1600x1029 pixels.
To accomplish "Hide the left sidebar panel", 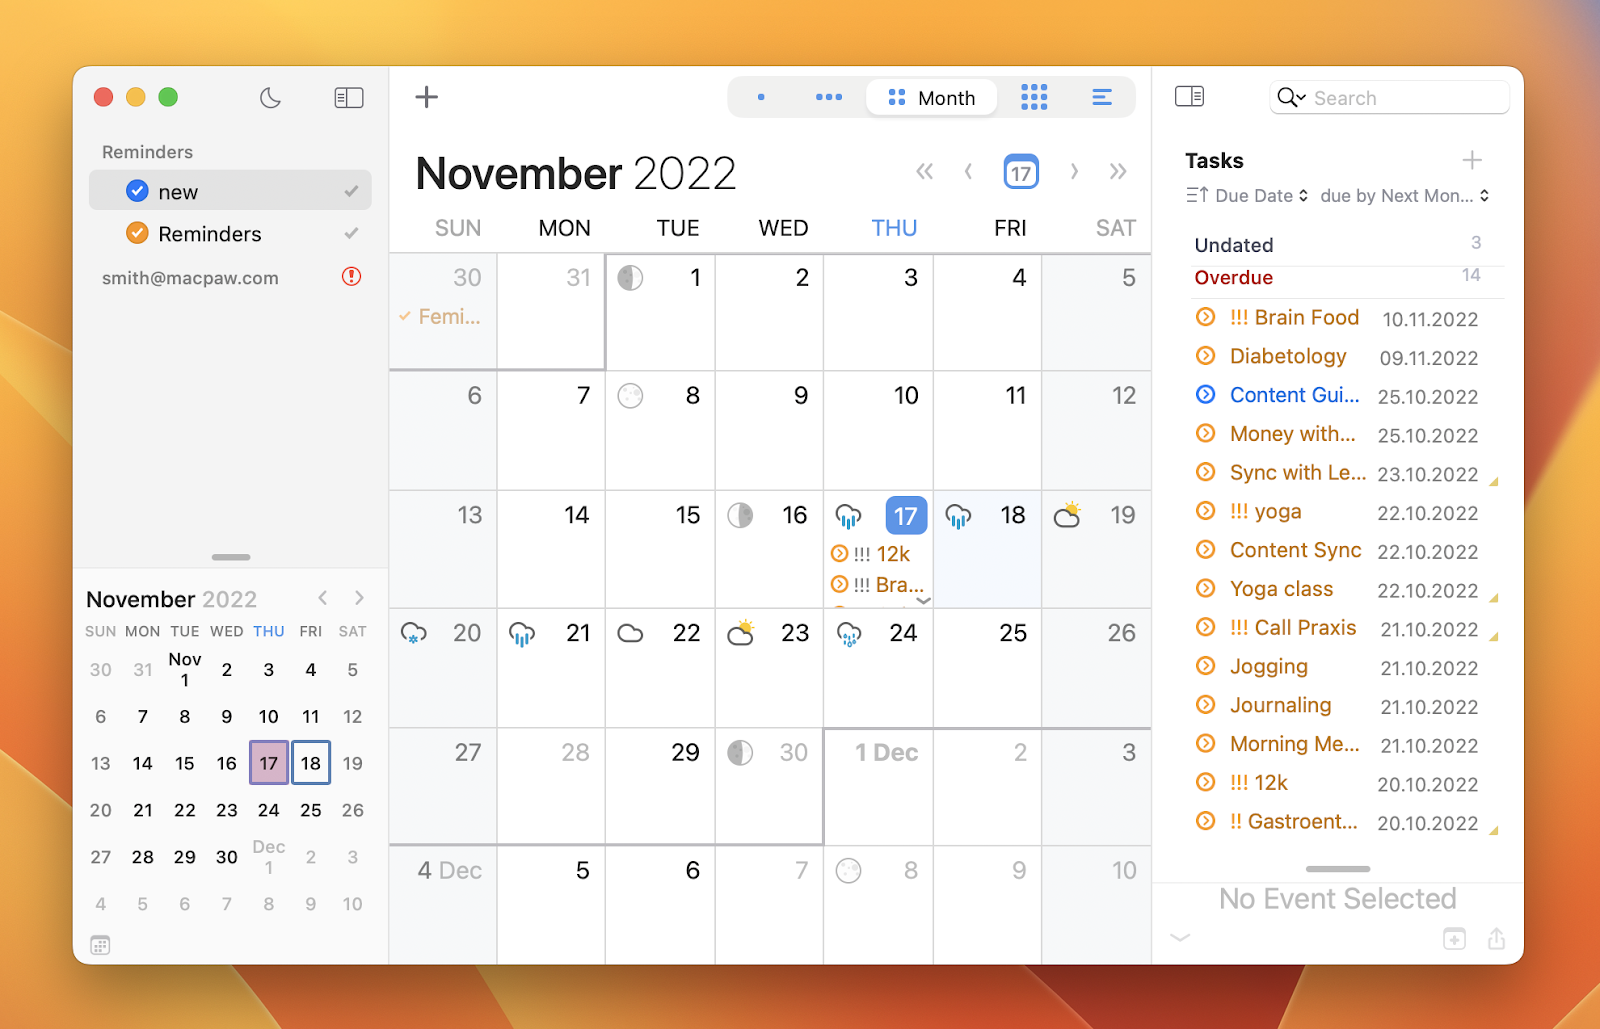I will coord(348,98).
